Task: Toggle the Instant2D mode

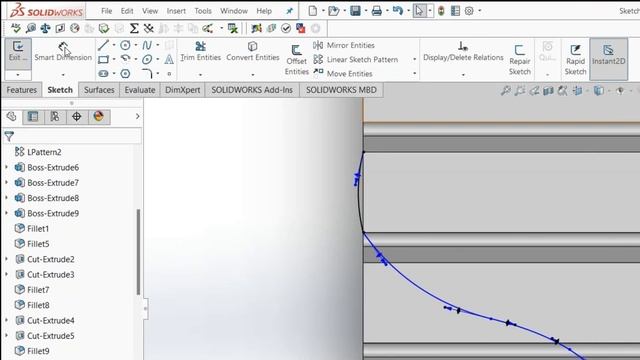Action: tap(609, 59)
